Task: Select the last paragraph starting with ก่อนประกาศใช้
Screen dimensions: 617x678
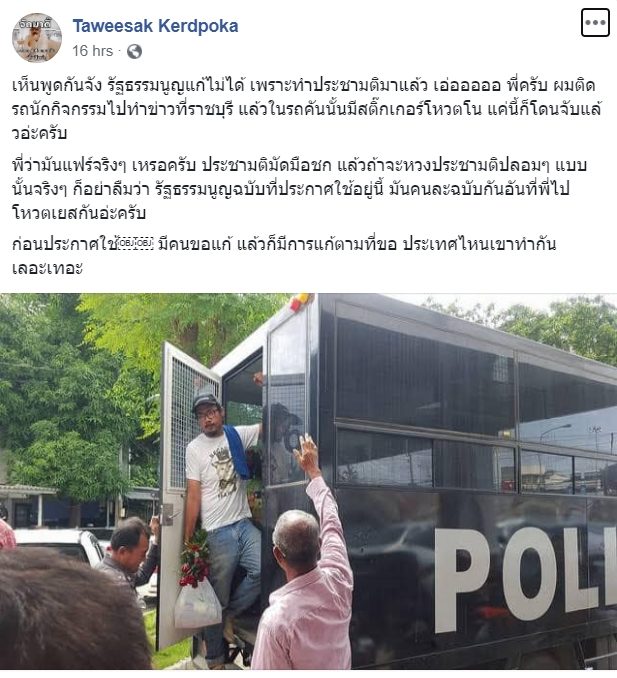Action: click(x=284, y=256)
